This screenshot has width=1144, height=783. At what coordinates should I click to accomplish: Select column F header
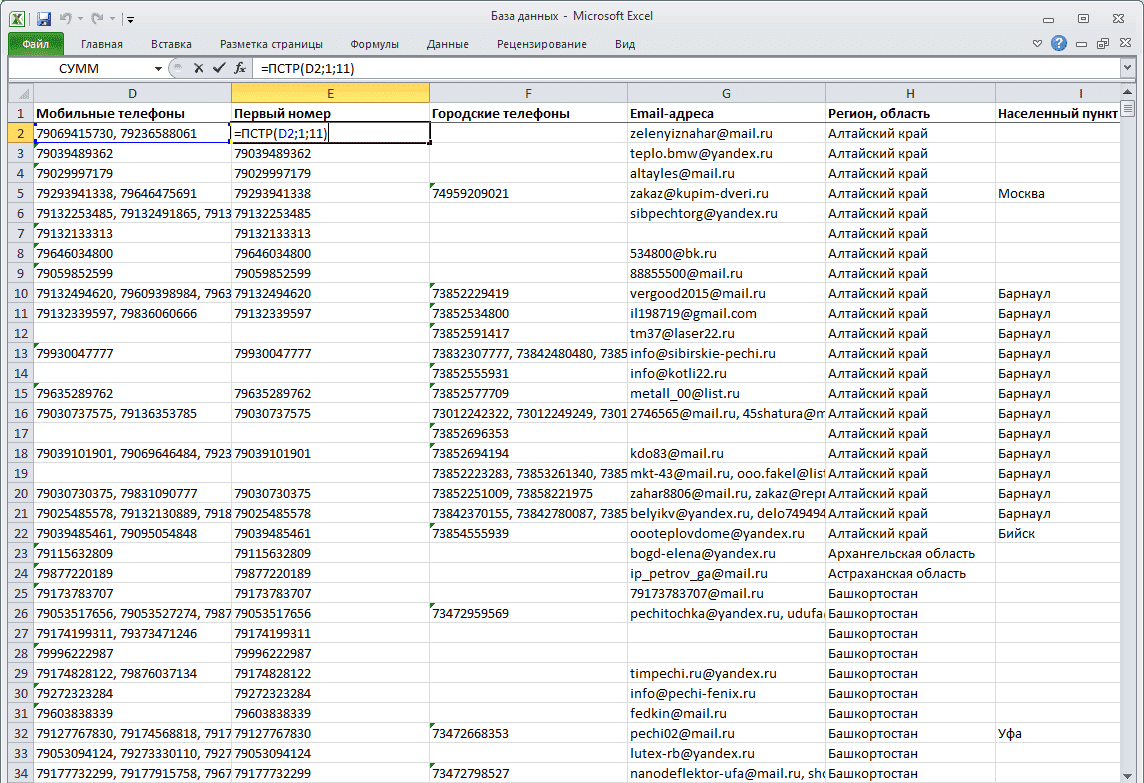[528, 93]
